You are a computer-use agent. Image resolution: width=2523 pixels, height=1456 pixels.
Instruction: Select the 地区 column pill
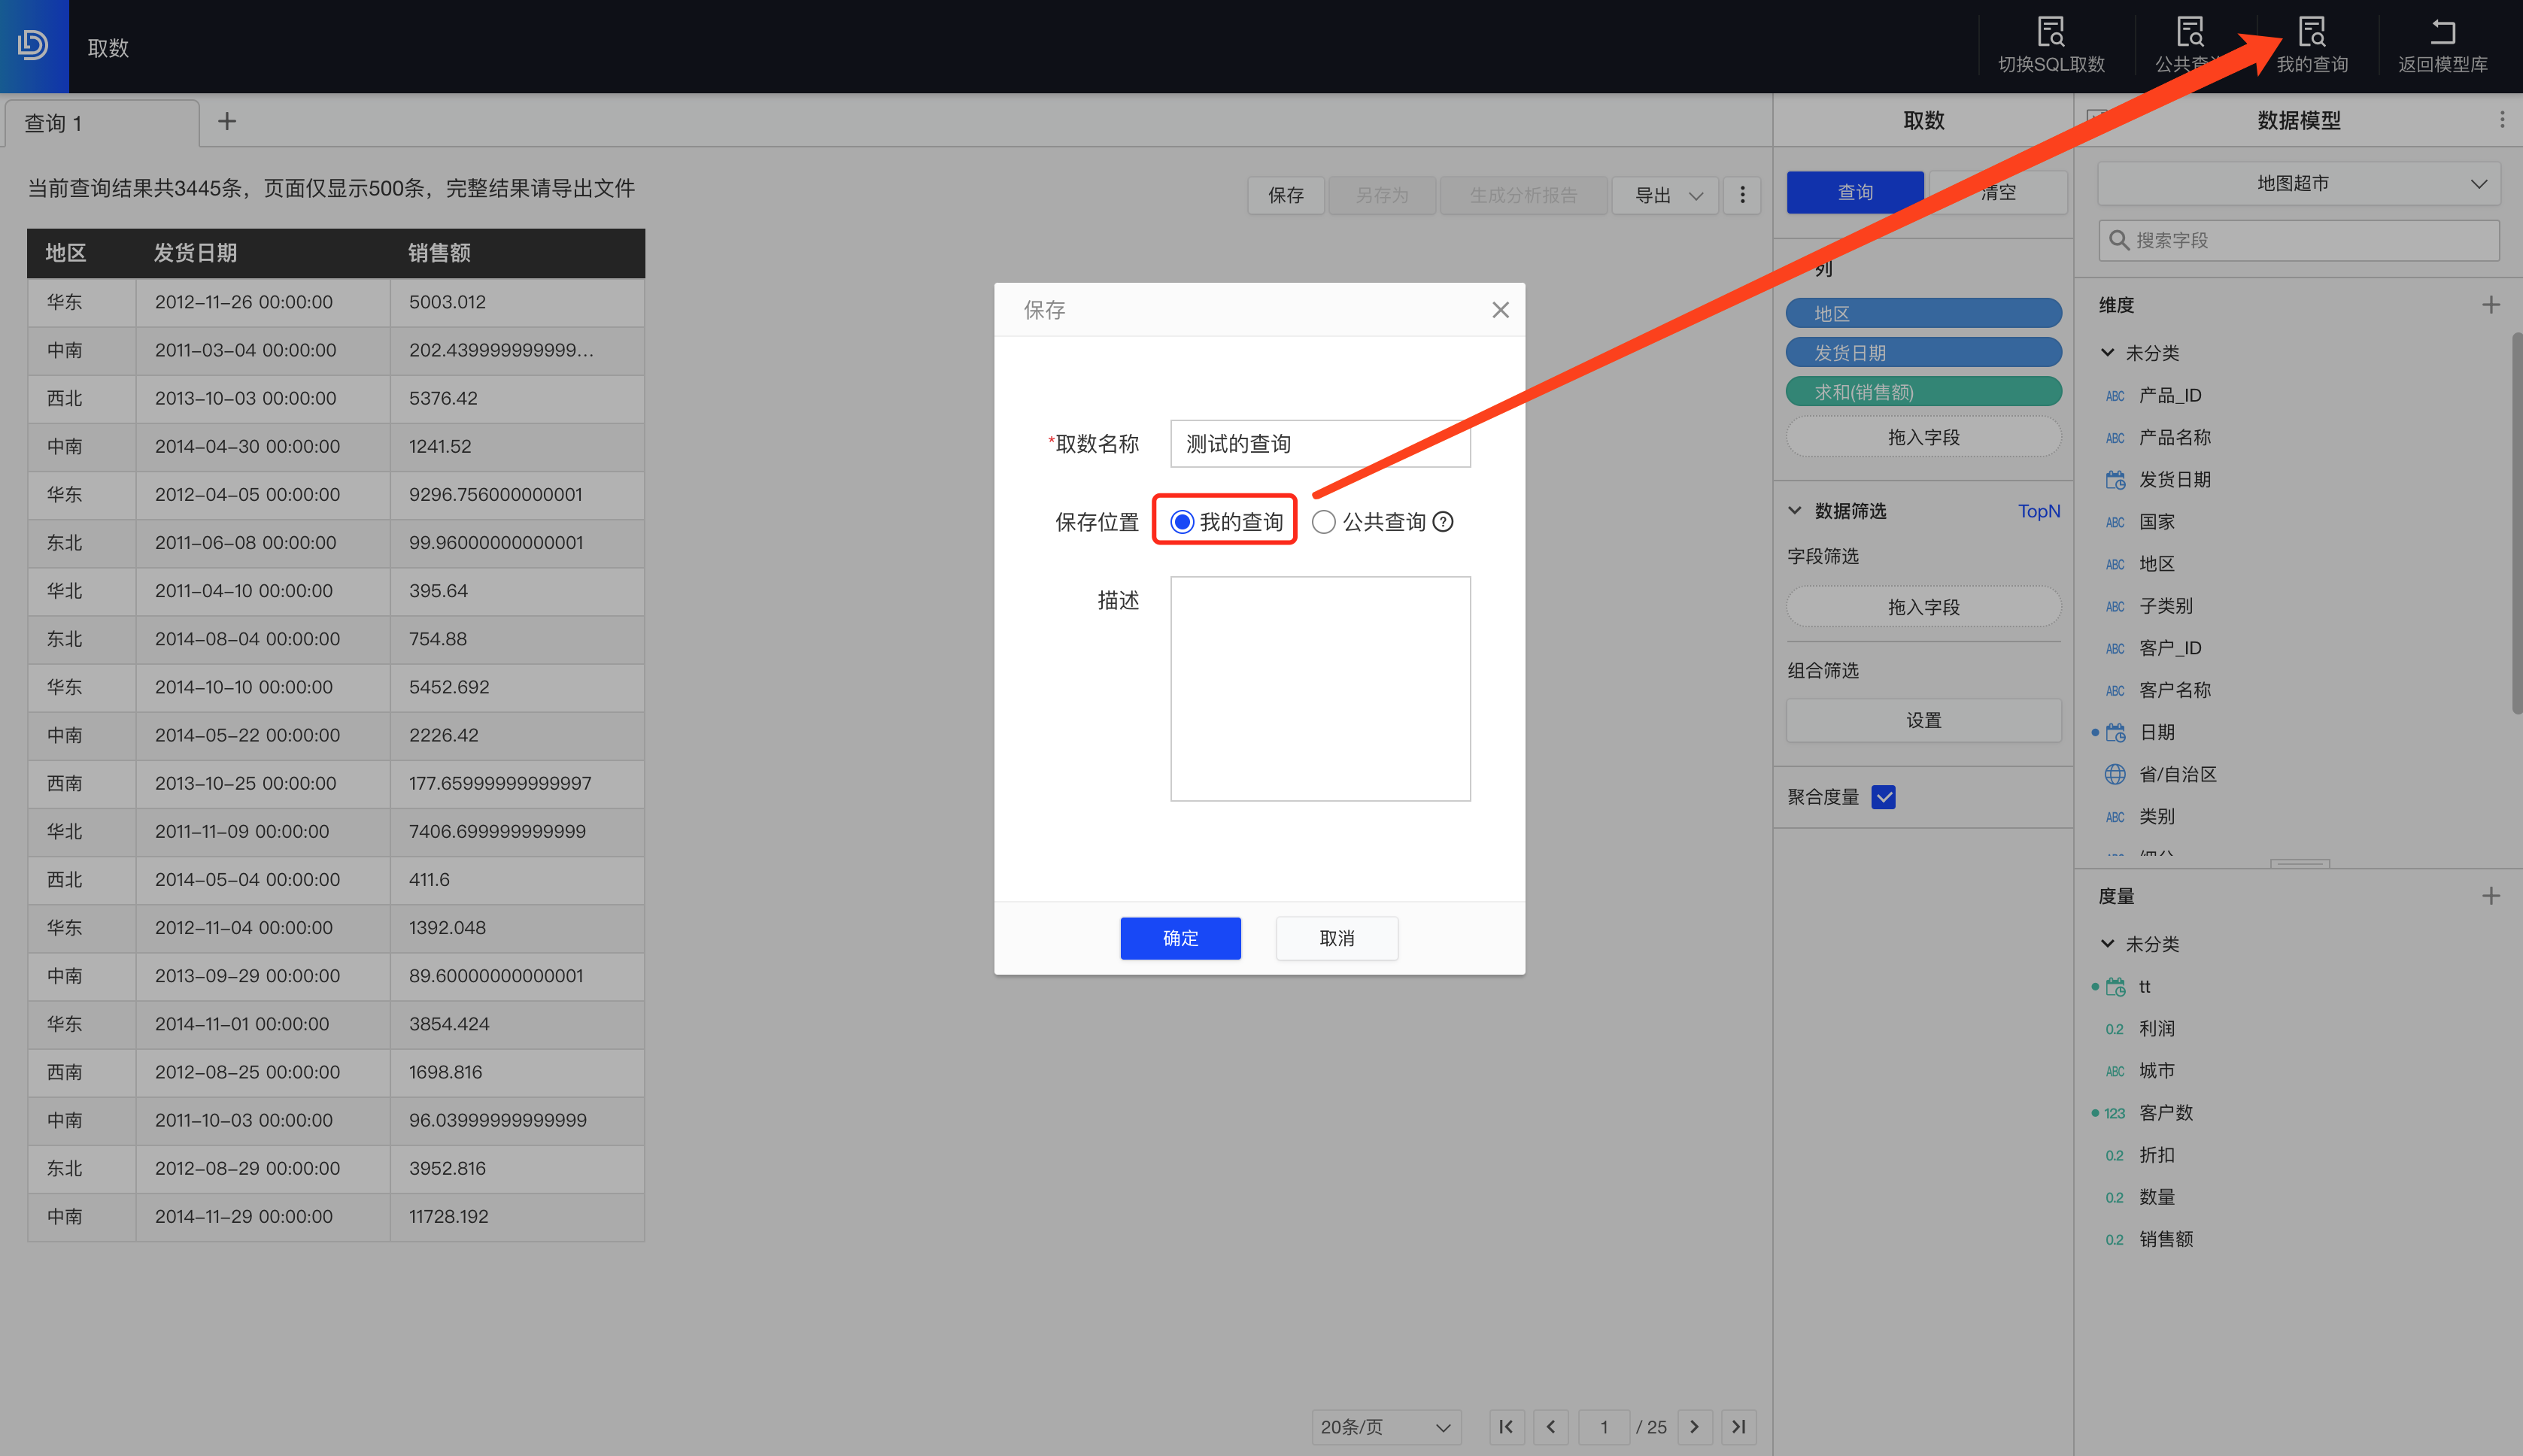click(x=1923, y=313)
